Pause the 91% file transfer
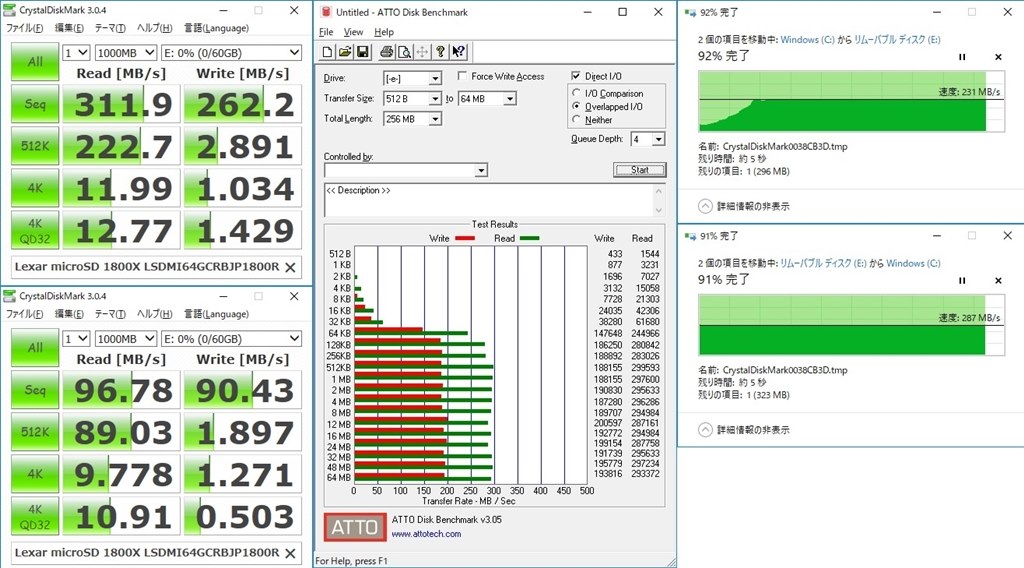The width and height of the screenshot is (1024, 568). click(x=962, y=280)
